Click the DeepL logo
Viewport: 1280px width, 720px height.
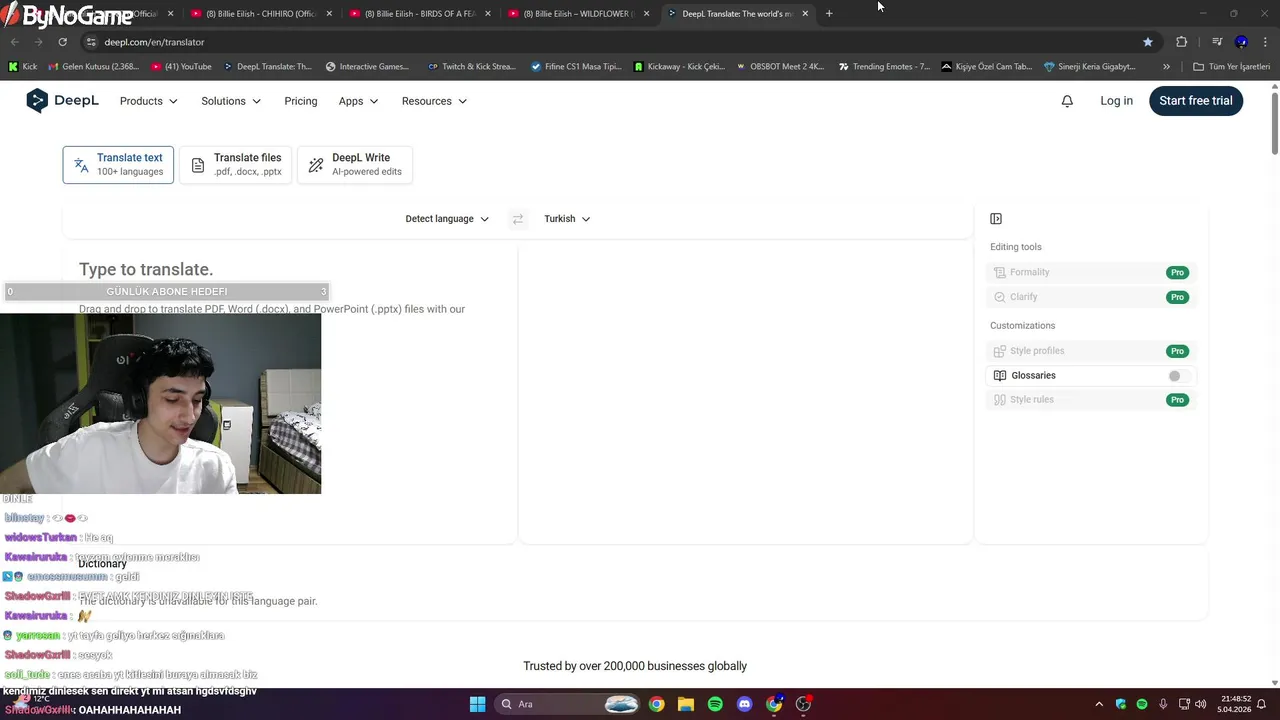click(x=62, y=101)
